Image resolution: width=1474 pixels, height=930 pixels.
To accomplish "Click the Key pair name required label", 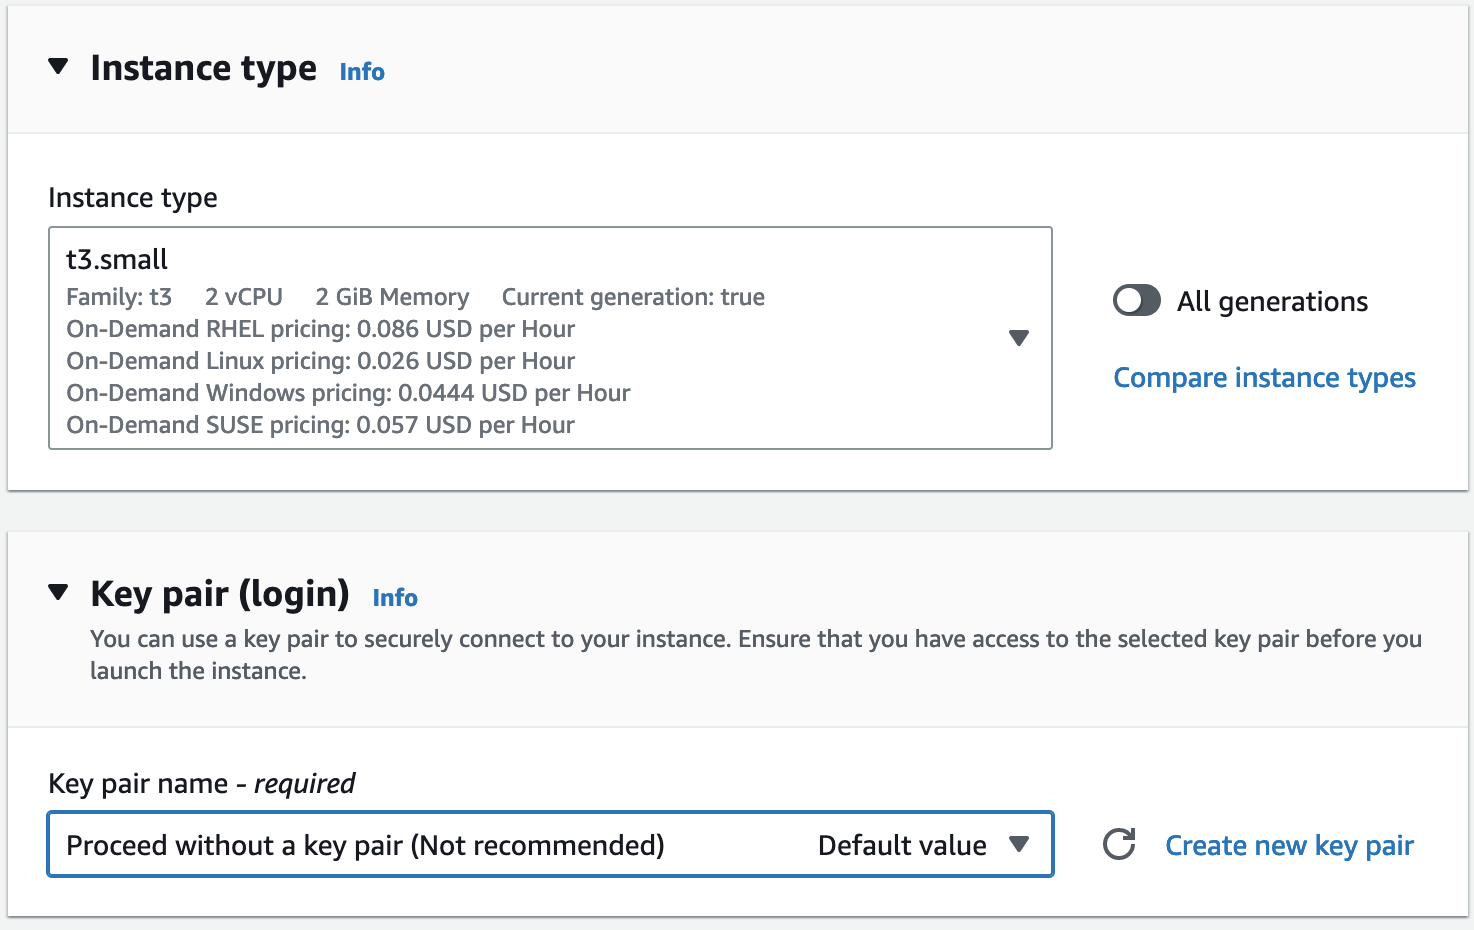I will pyautogui.click(x=201, y=783).
